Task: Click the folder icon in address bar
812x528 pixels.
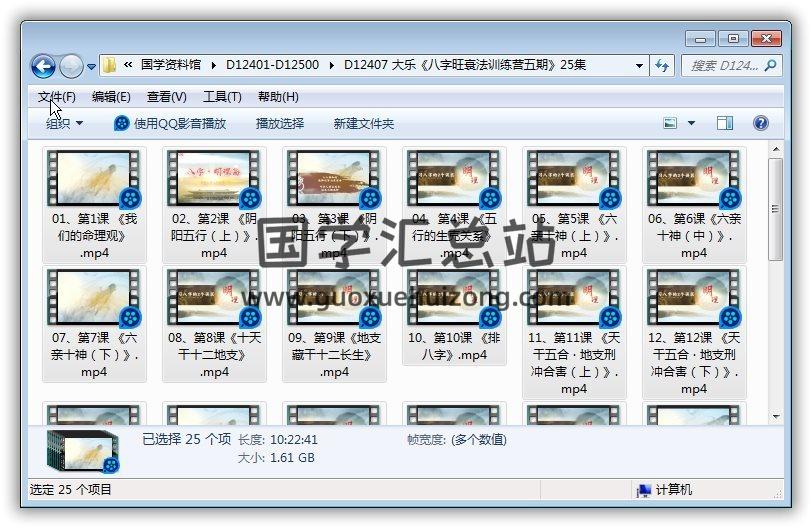Action: click(110, 66)
